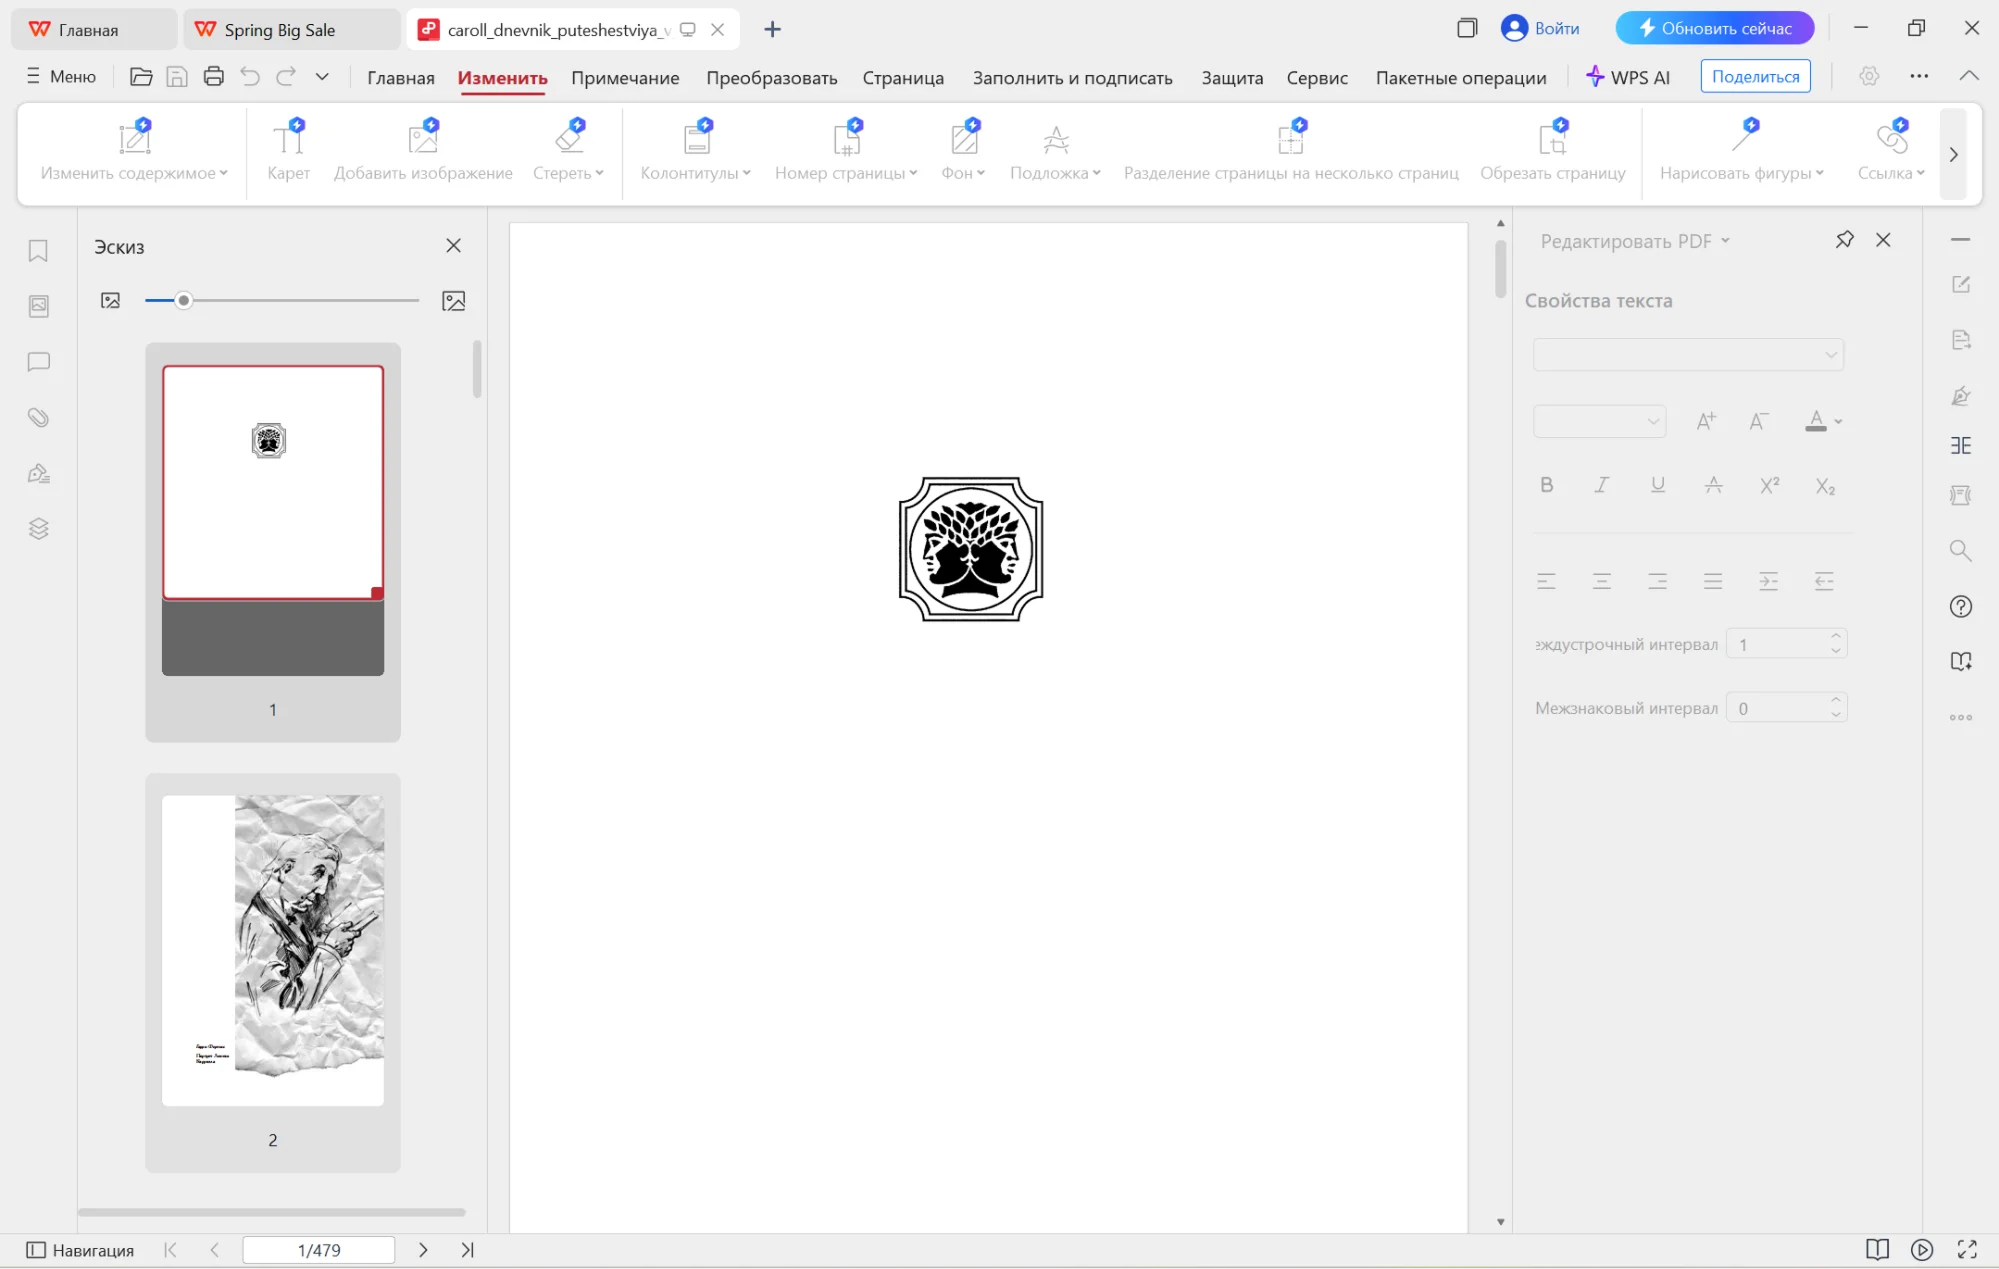Switch to Защита ribbon tab
The width and height of the screenshot is (1999, 1269).
tap(1232, 77)
